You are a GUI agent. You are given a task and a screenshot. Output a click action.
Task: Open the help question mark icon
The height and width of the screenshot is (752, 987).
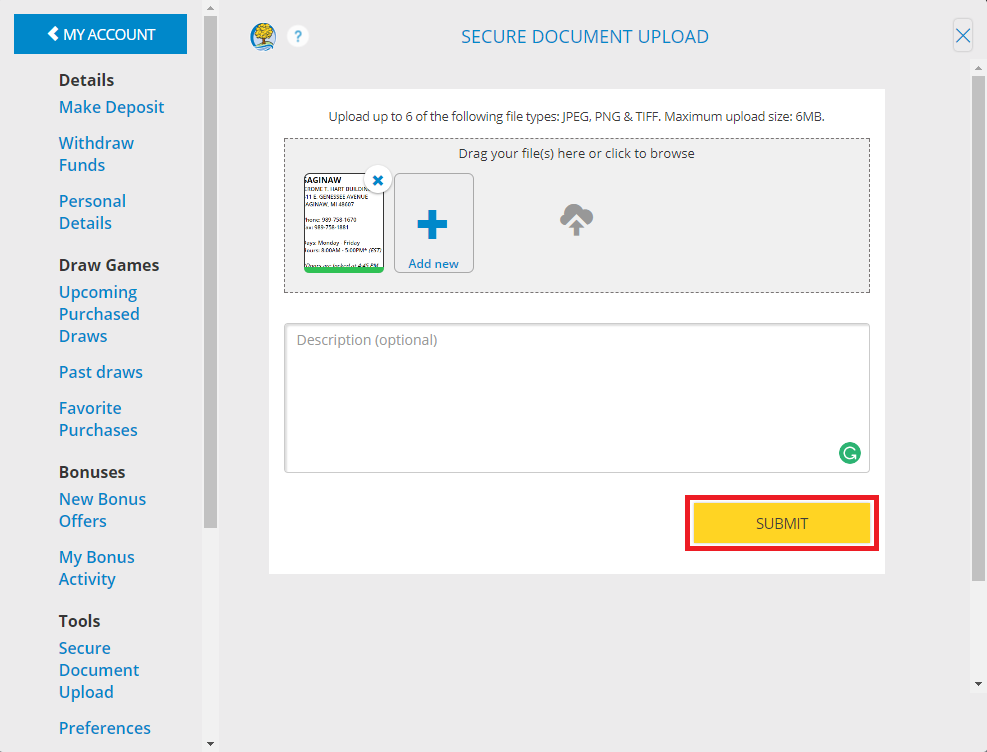297,36
